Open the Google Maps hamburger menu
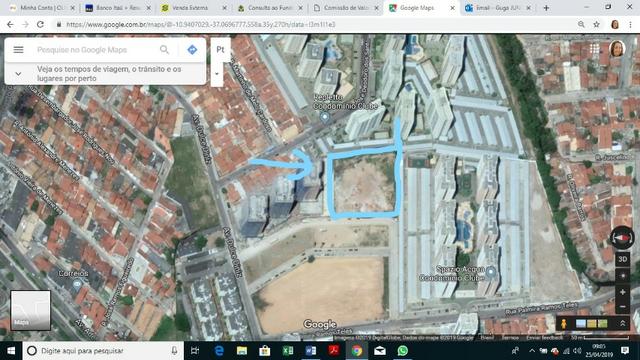The width and height of the screenshot is (640, 360). tap(18, 50)
